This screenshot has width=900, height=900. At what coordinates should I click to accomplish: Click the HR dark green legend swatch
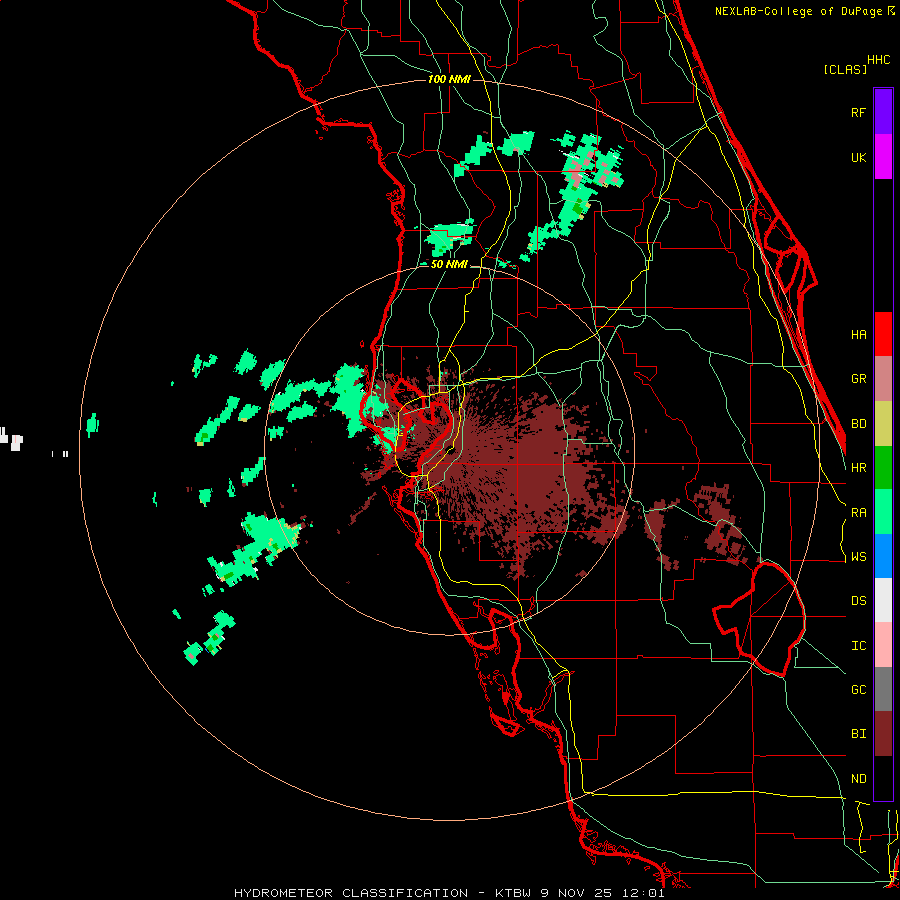click(x=883, y=468)
